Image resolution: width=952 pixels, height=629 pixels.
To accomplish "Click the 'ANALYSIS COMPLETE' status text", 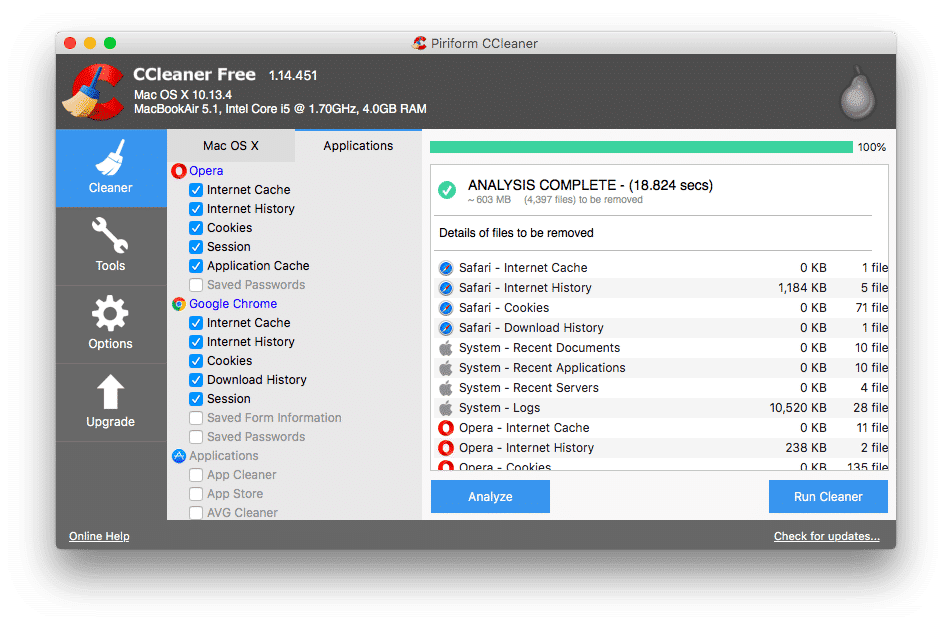I will [590, 185].
